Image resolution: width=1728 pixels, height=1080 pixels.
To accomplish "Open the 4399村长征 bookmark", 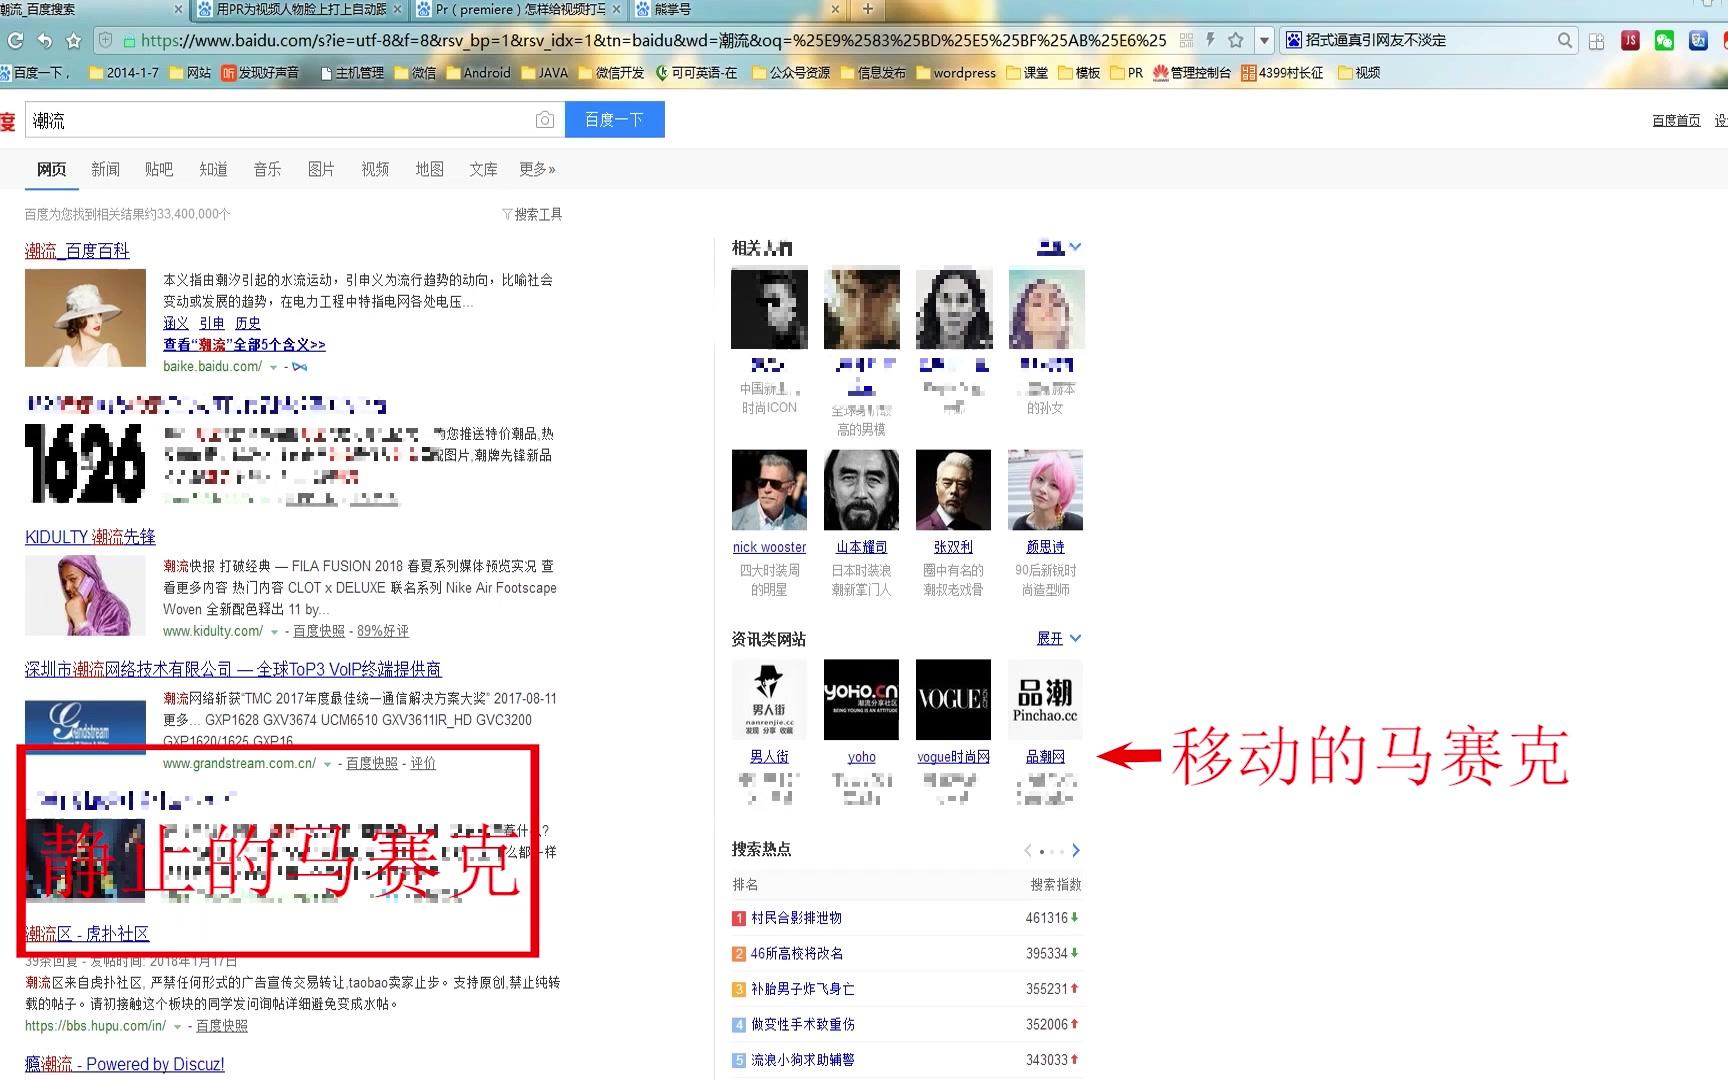I will [1282, 72].
